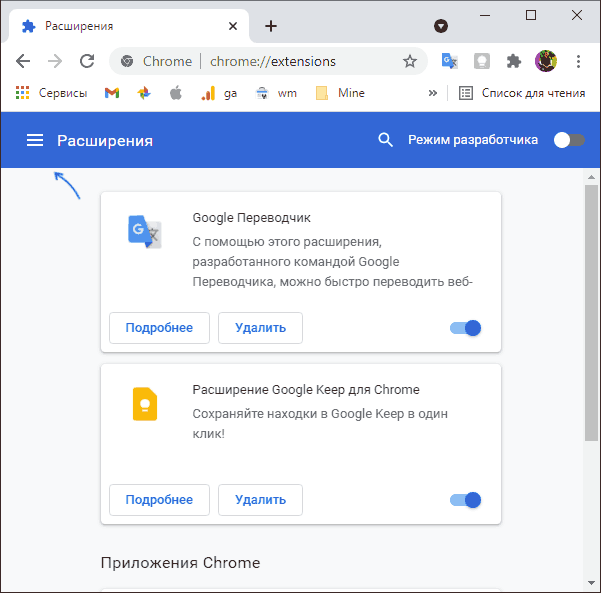Open a new tab with plus button

pos(271,26)
